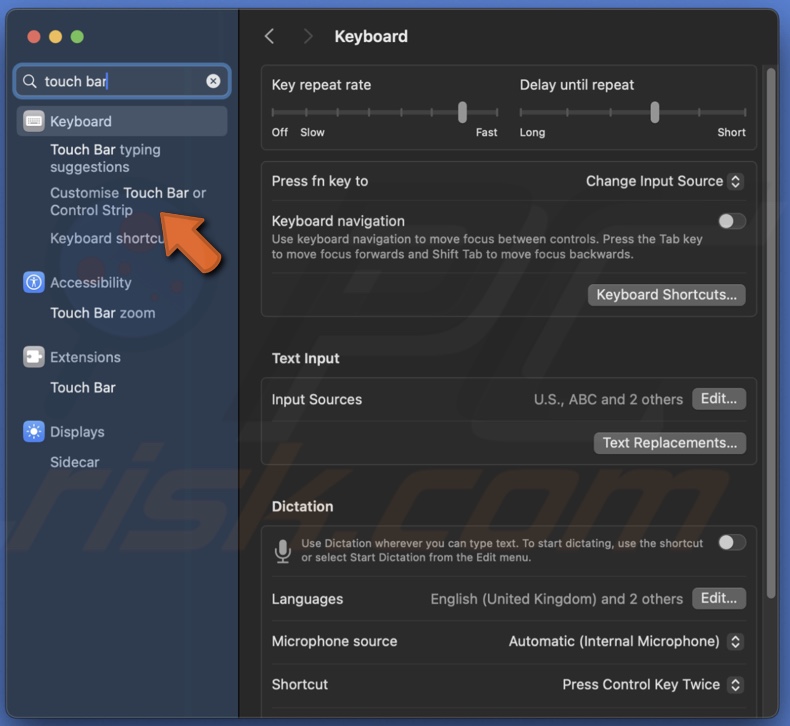Image resolution: width=790 pixels, height=726 pixels.
Task: Click in the touch bar search field
Action: [x=122, y=81]
